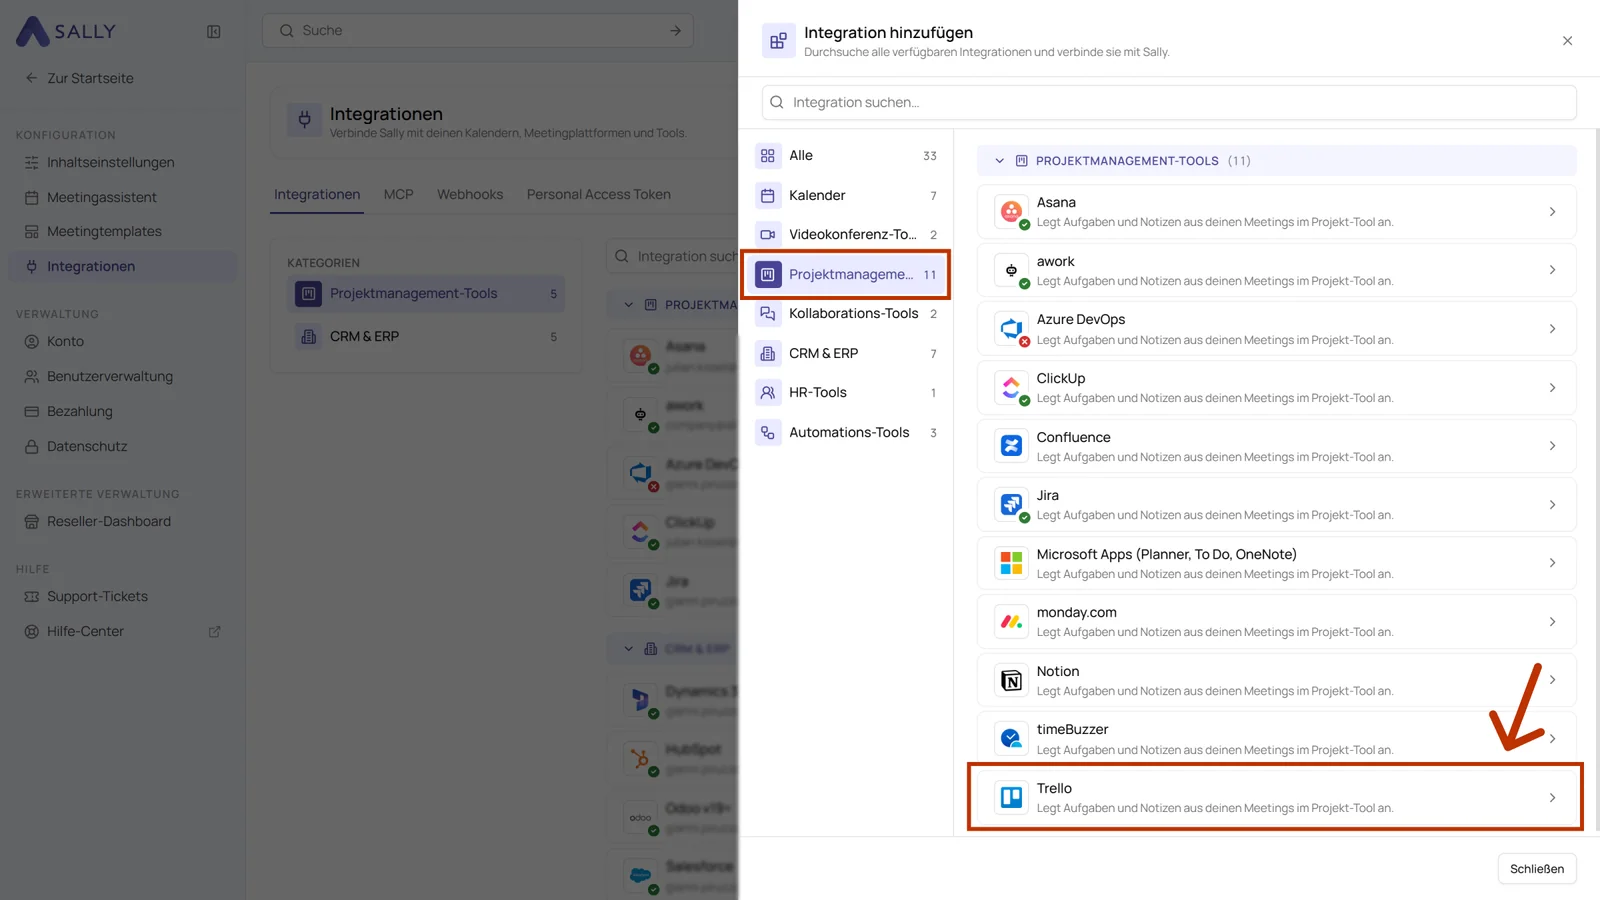Select Projektmanagement-Tools category on background page

tap(426, 293)
